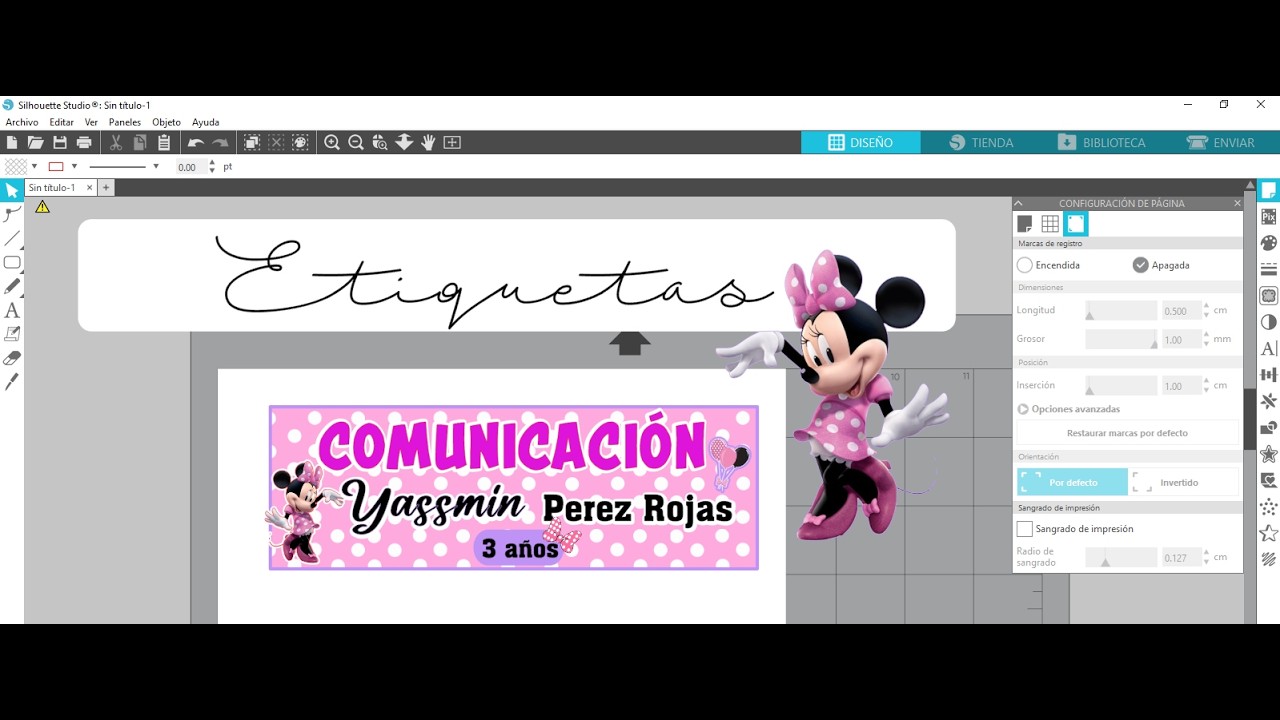The height and width of the screenshot is (720, 1280).
Task: Switch to the TIENDA tab
Action: click(x=980, y=143)
